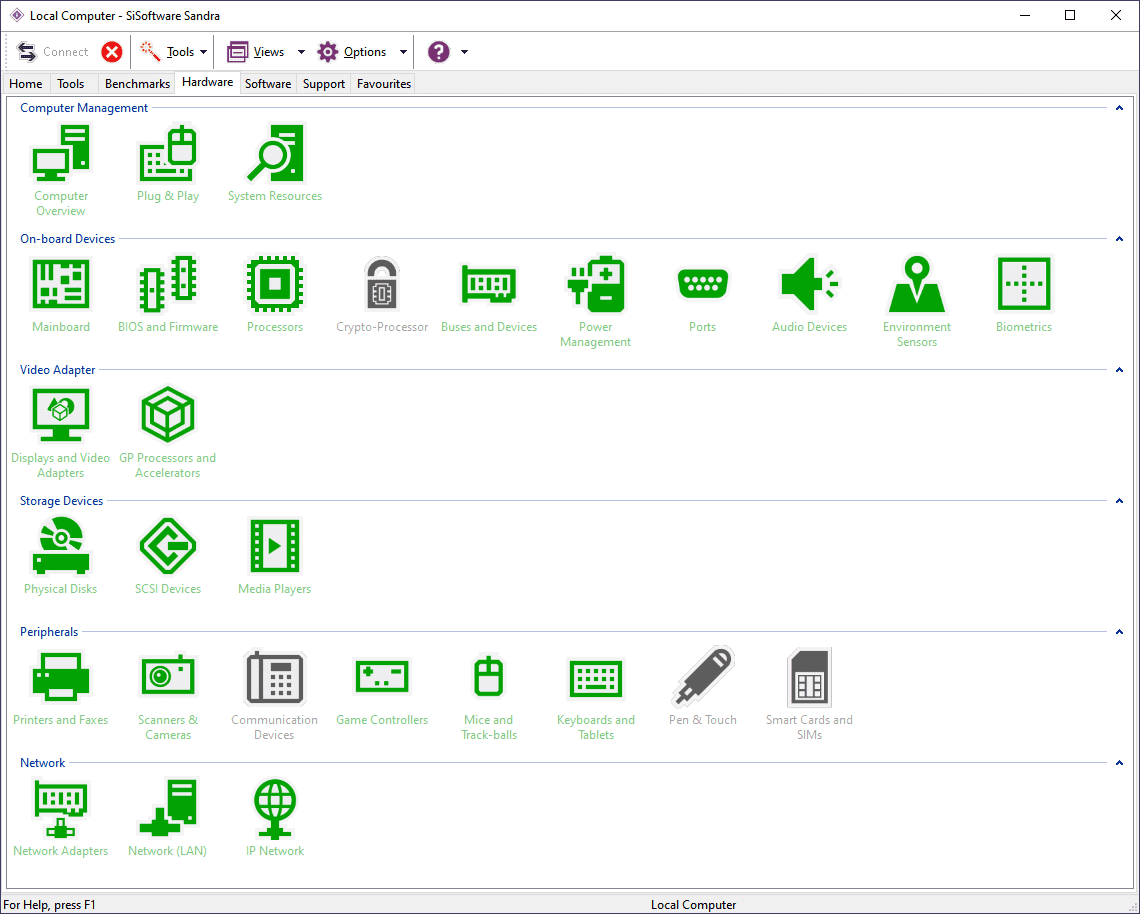Collapse the Storage Devices section
The image size is (1140, 914).
[1120, 500]
